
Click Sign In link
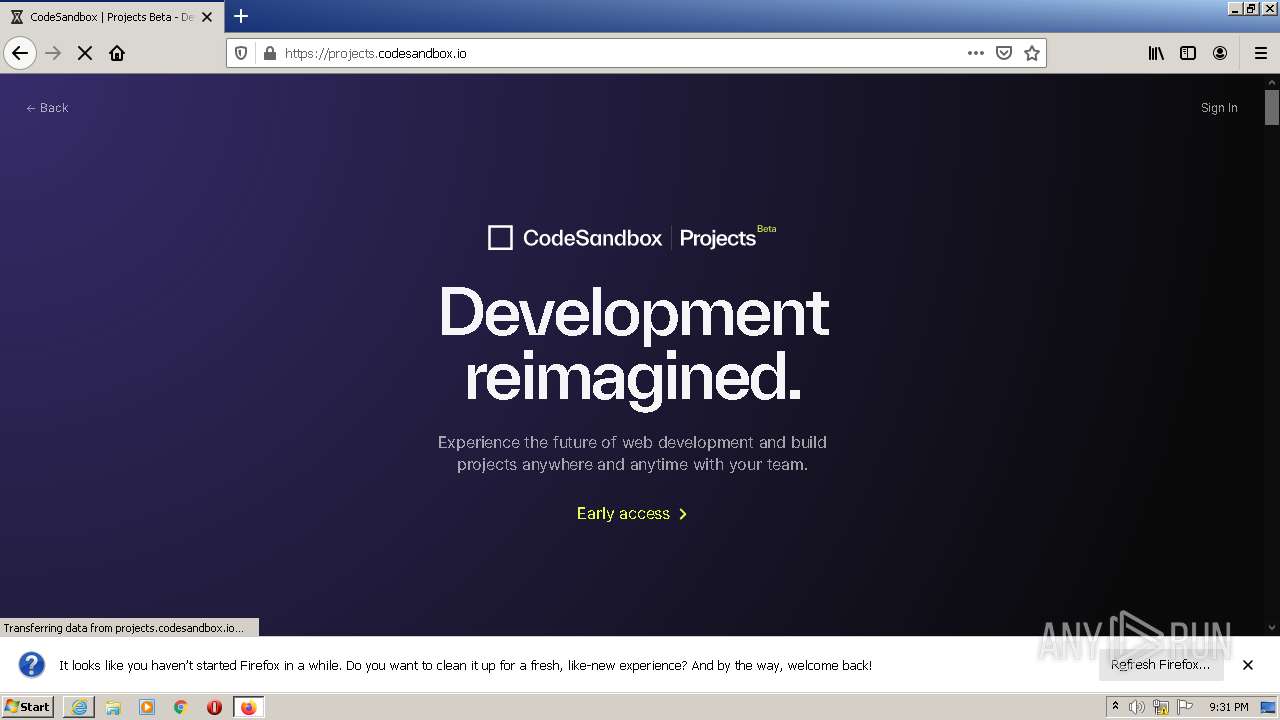(x=1219, y=108)
